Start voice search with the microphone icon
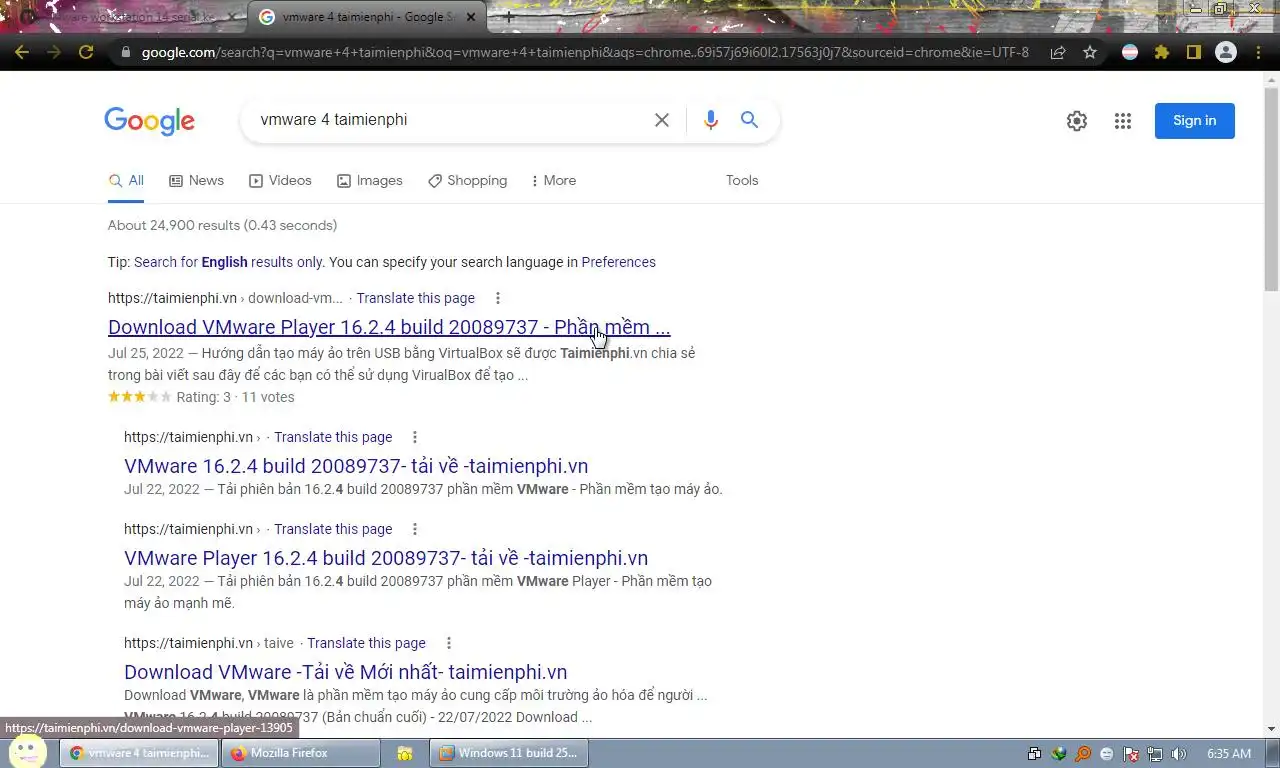Image resolution: width=1280 pixels, height=768 pixels. click(711, 120)
